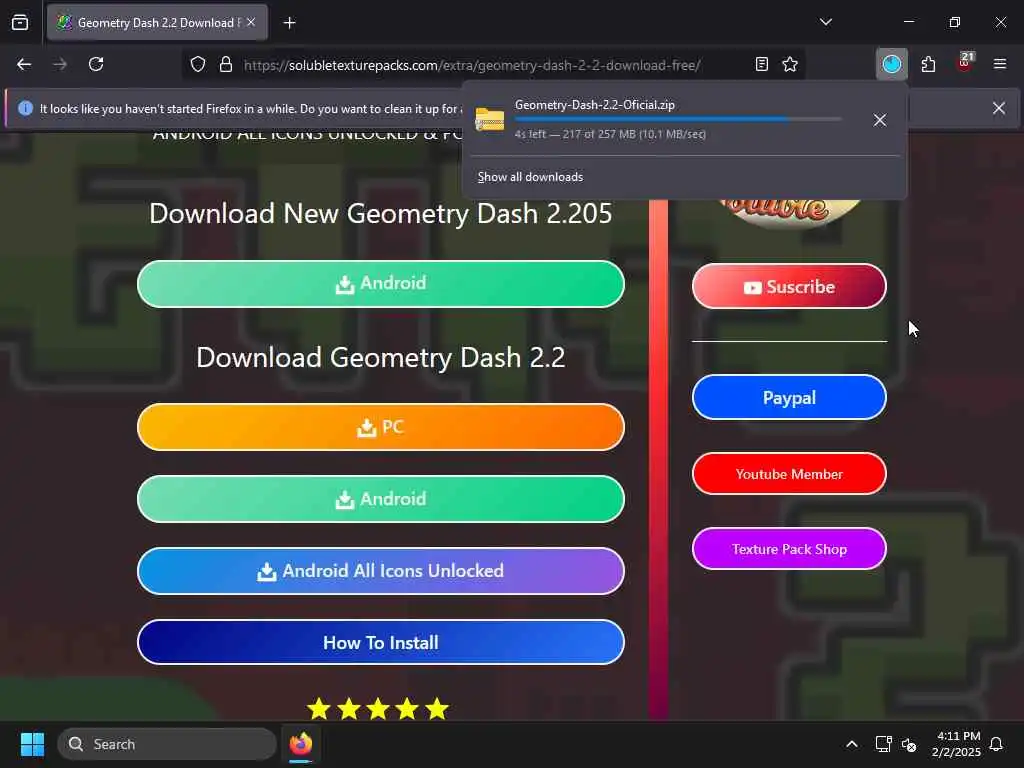Click the taskbar Search box
1024x768 pixels.
(x=167, y=744)
